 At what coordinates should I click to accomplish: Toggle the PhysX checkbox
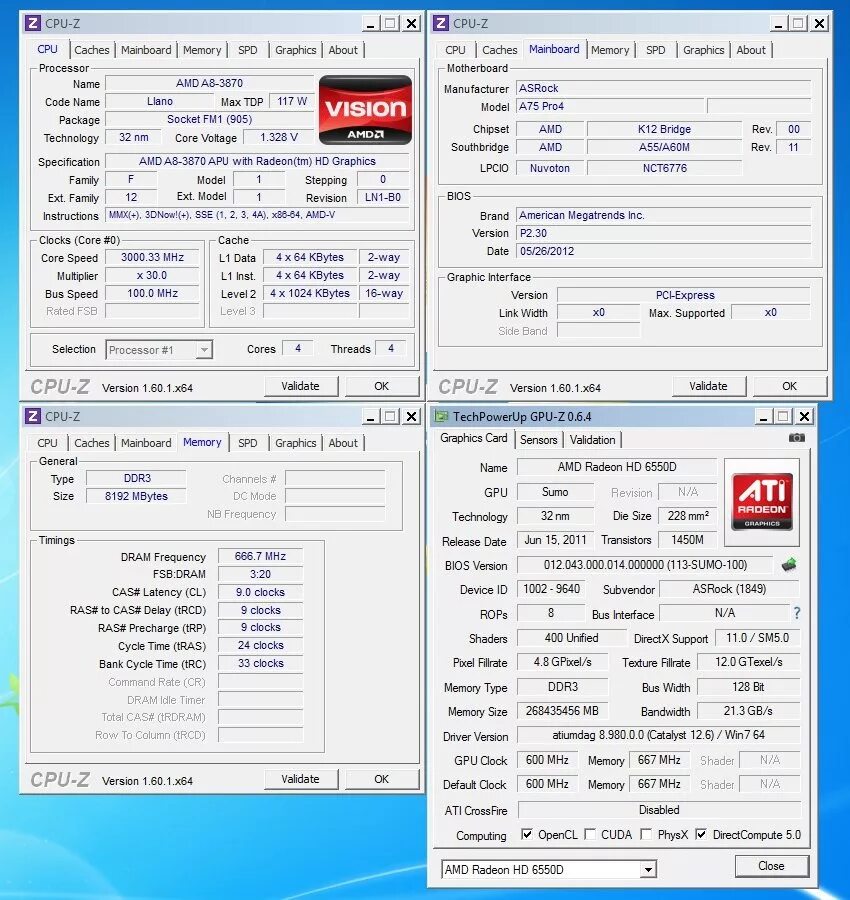[646, 834]
